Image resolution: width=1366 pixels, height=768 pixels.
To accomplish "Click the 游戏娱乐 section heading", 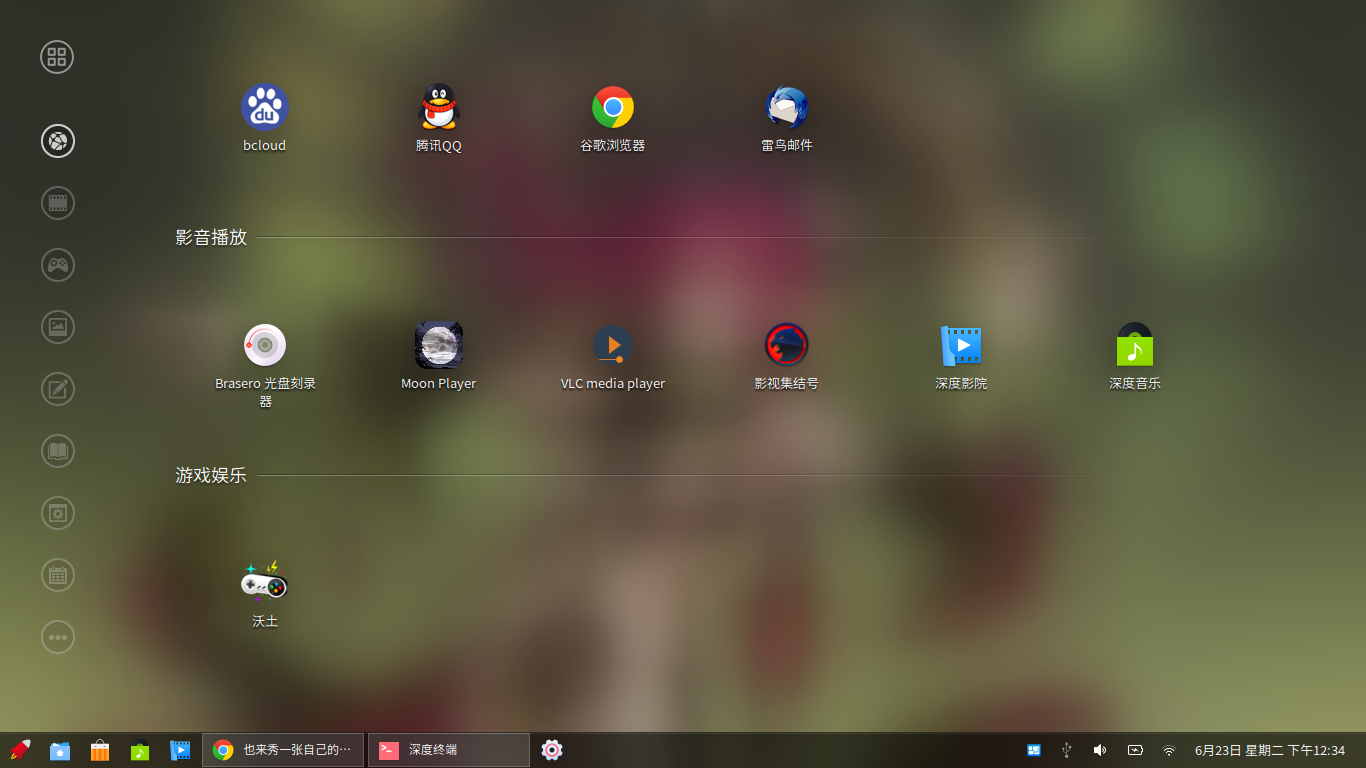I will tap(211, 475).
